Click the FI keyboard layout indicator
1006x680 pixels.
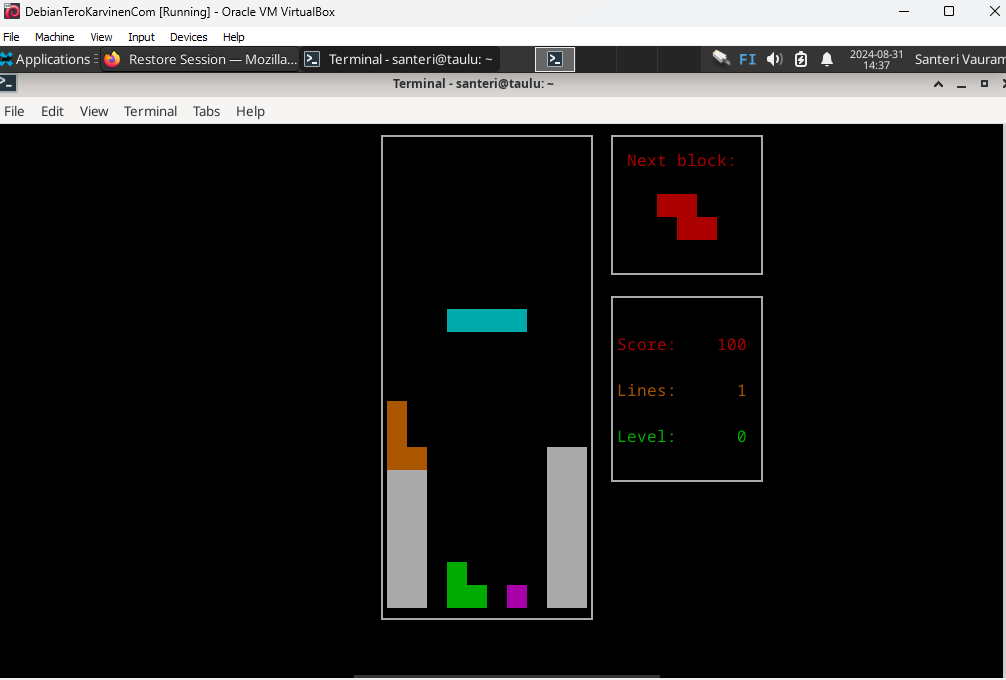[748, 59]
